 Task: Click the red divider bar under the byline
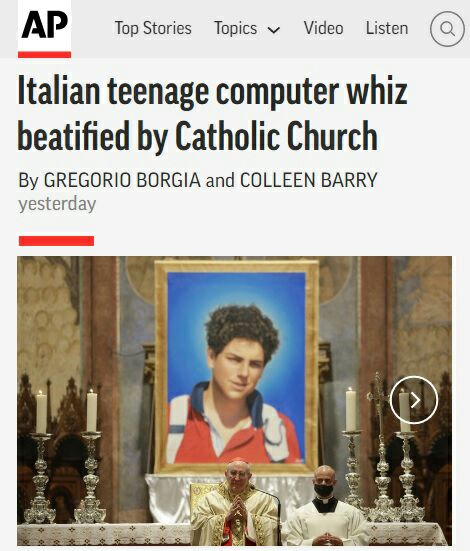pyautogui.click(x=56, y=241)
